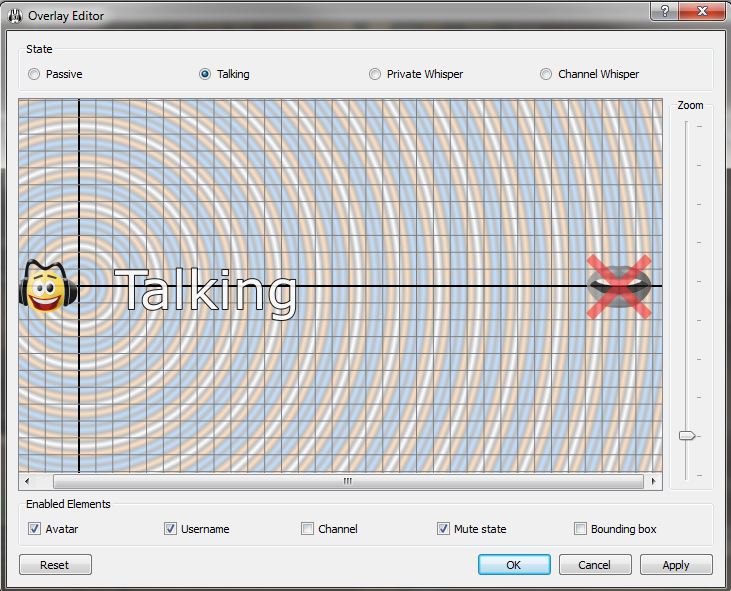
Task: Choose the Private Whisper state
Action: (x=375, y=74)
